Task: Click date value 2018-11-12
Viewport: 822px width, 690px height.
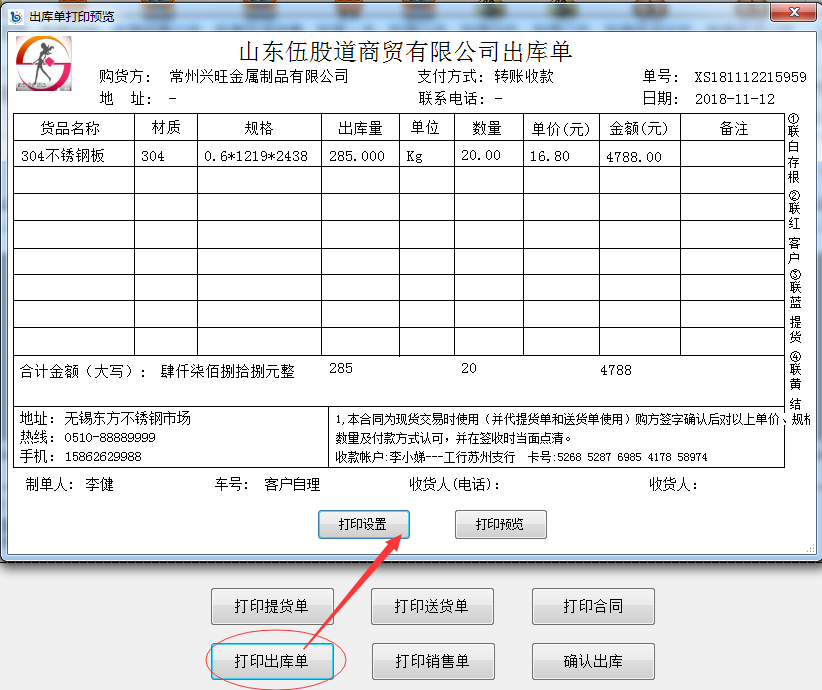Action: 734,99
